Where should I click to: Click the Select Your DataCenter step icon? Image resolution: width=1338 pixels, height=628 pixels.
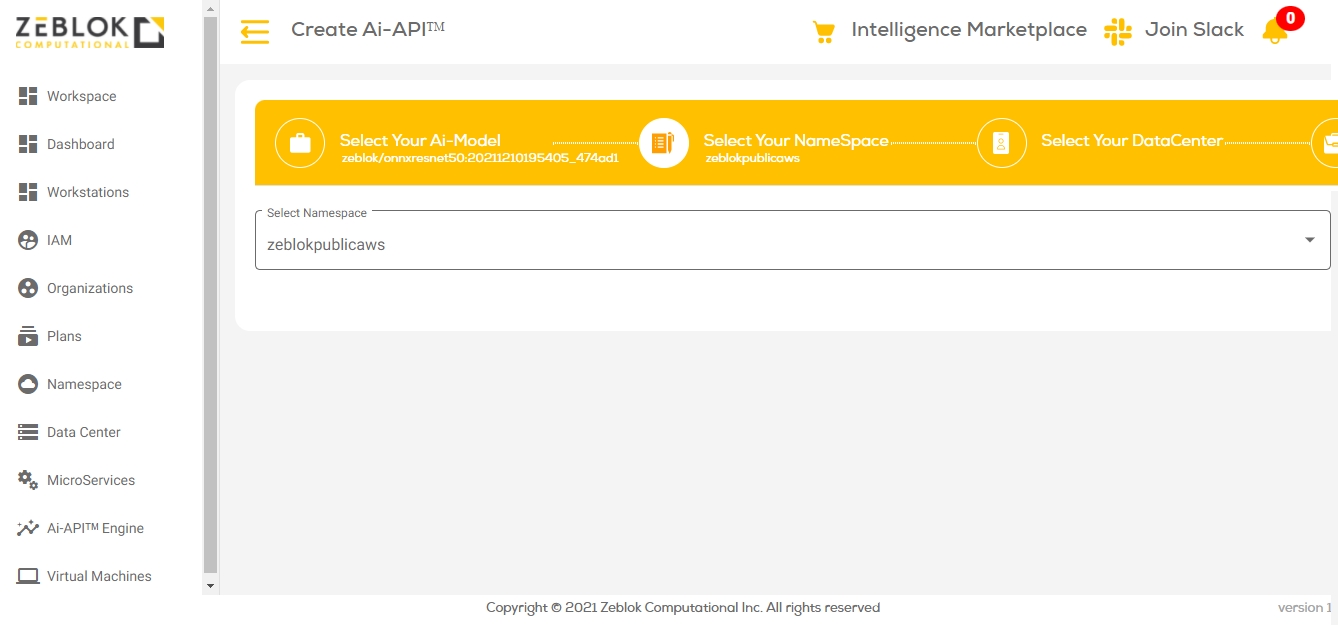[x=1001, y=143]
